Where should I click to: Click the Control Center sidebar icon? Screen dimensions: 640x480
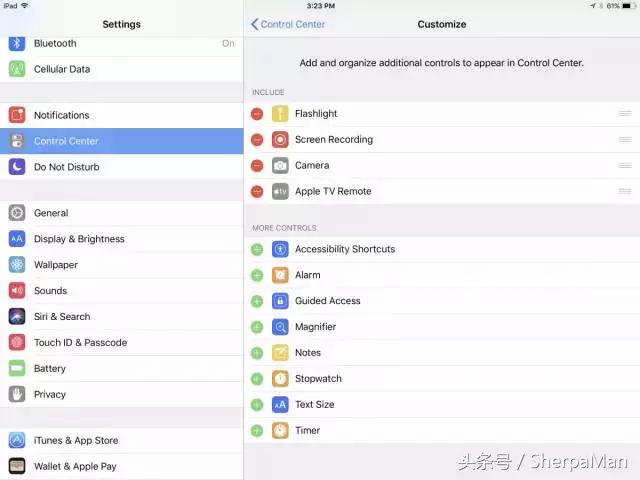(17, 141)
